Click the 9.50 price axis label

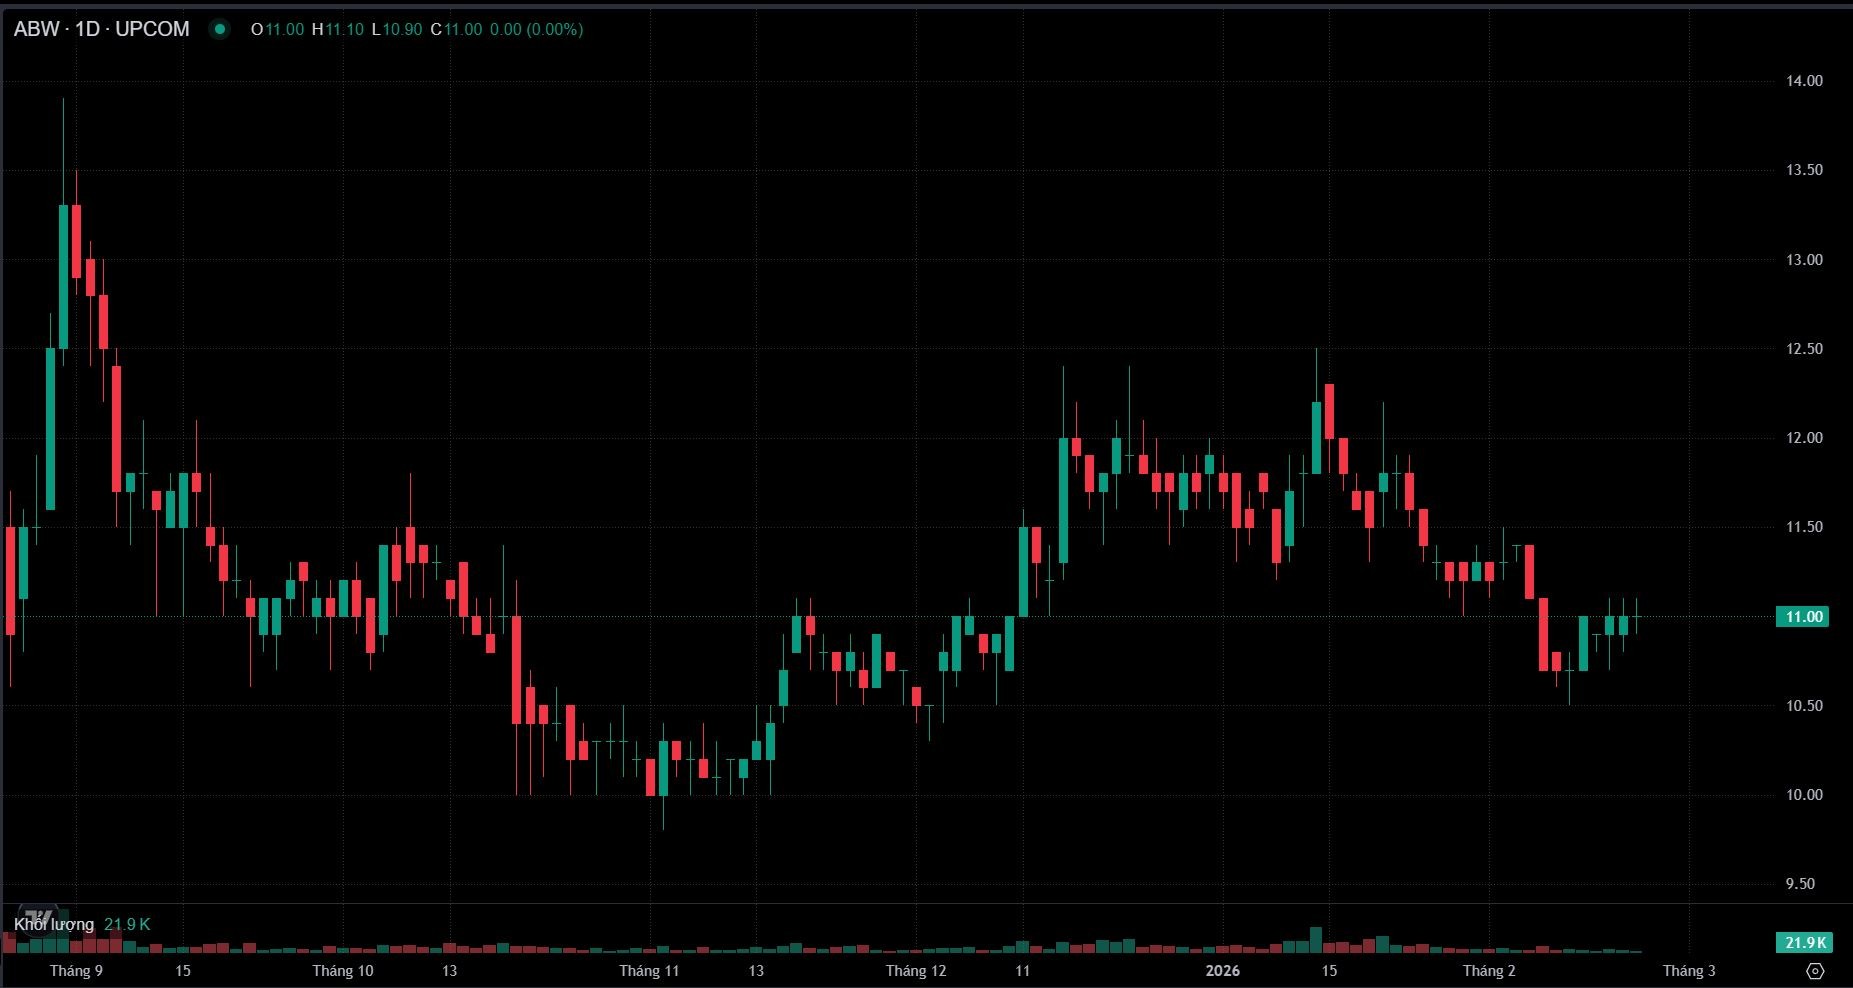[x=1804, y=884]
